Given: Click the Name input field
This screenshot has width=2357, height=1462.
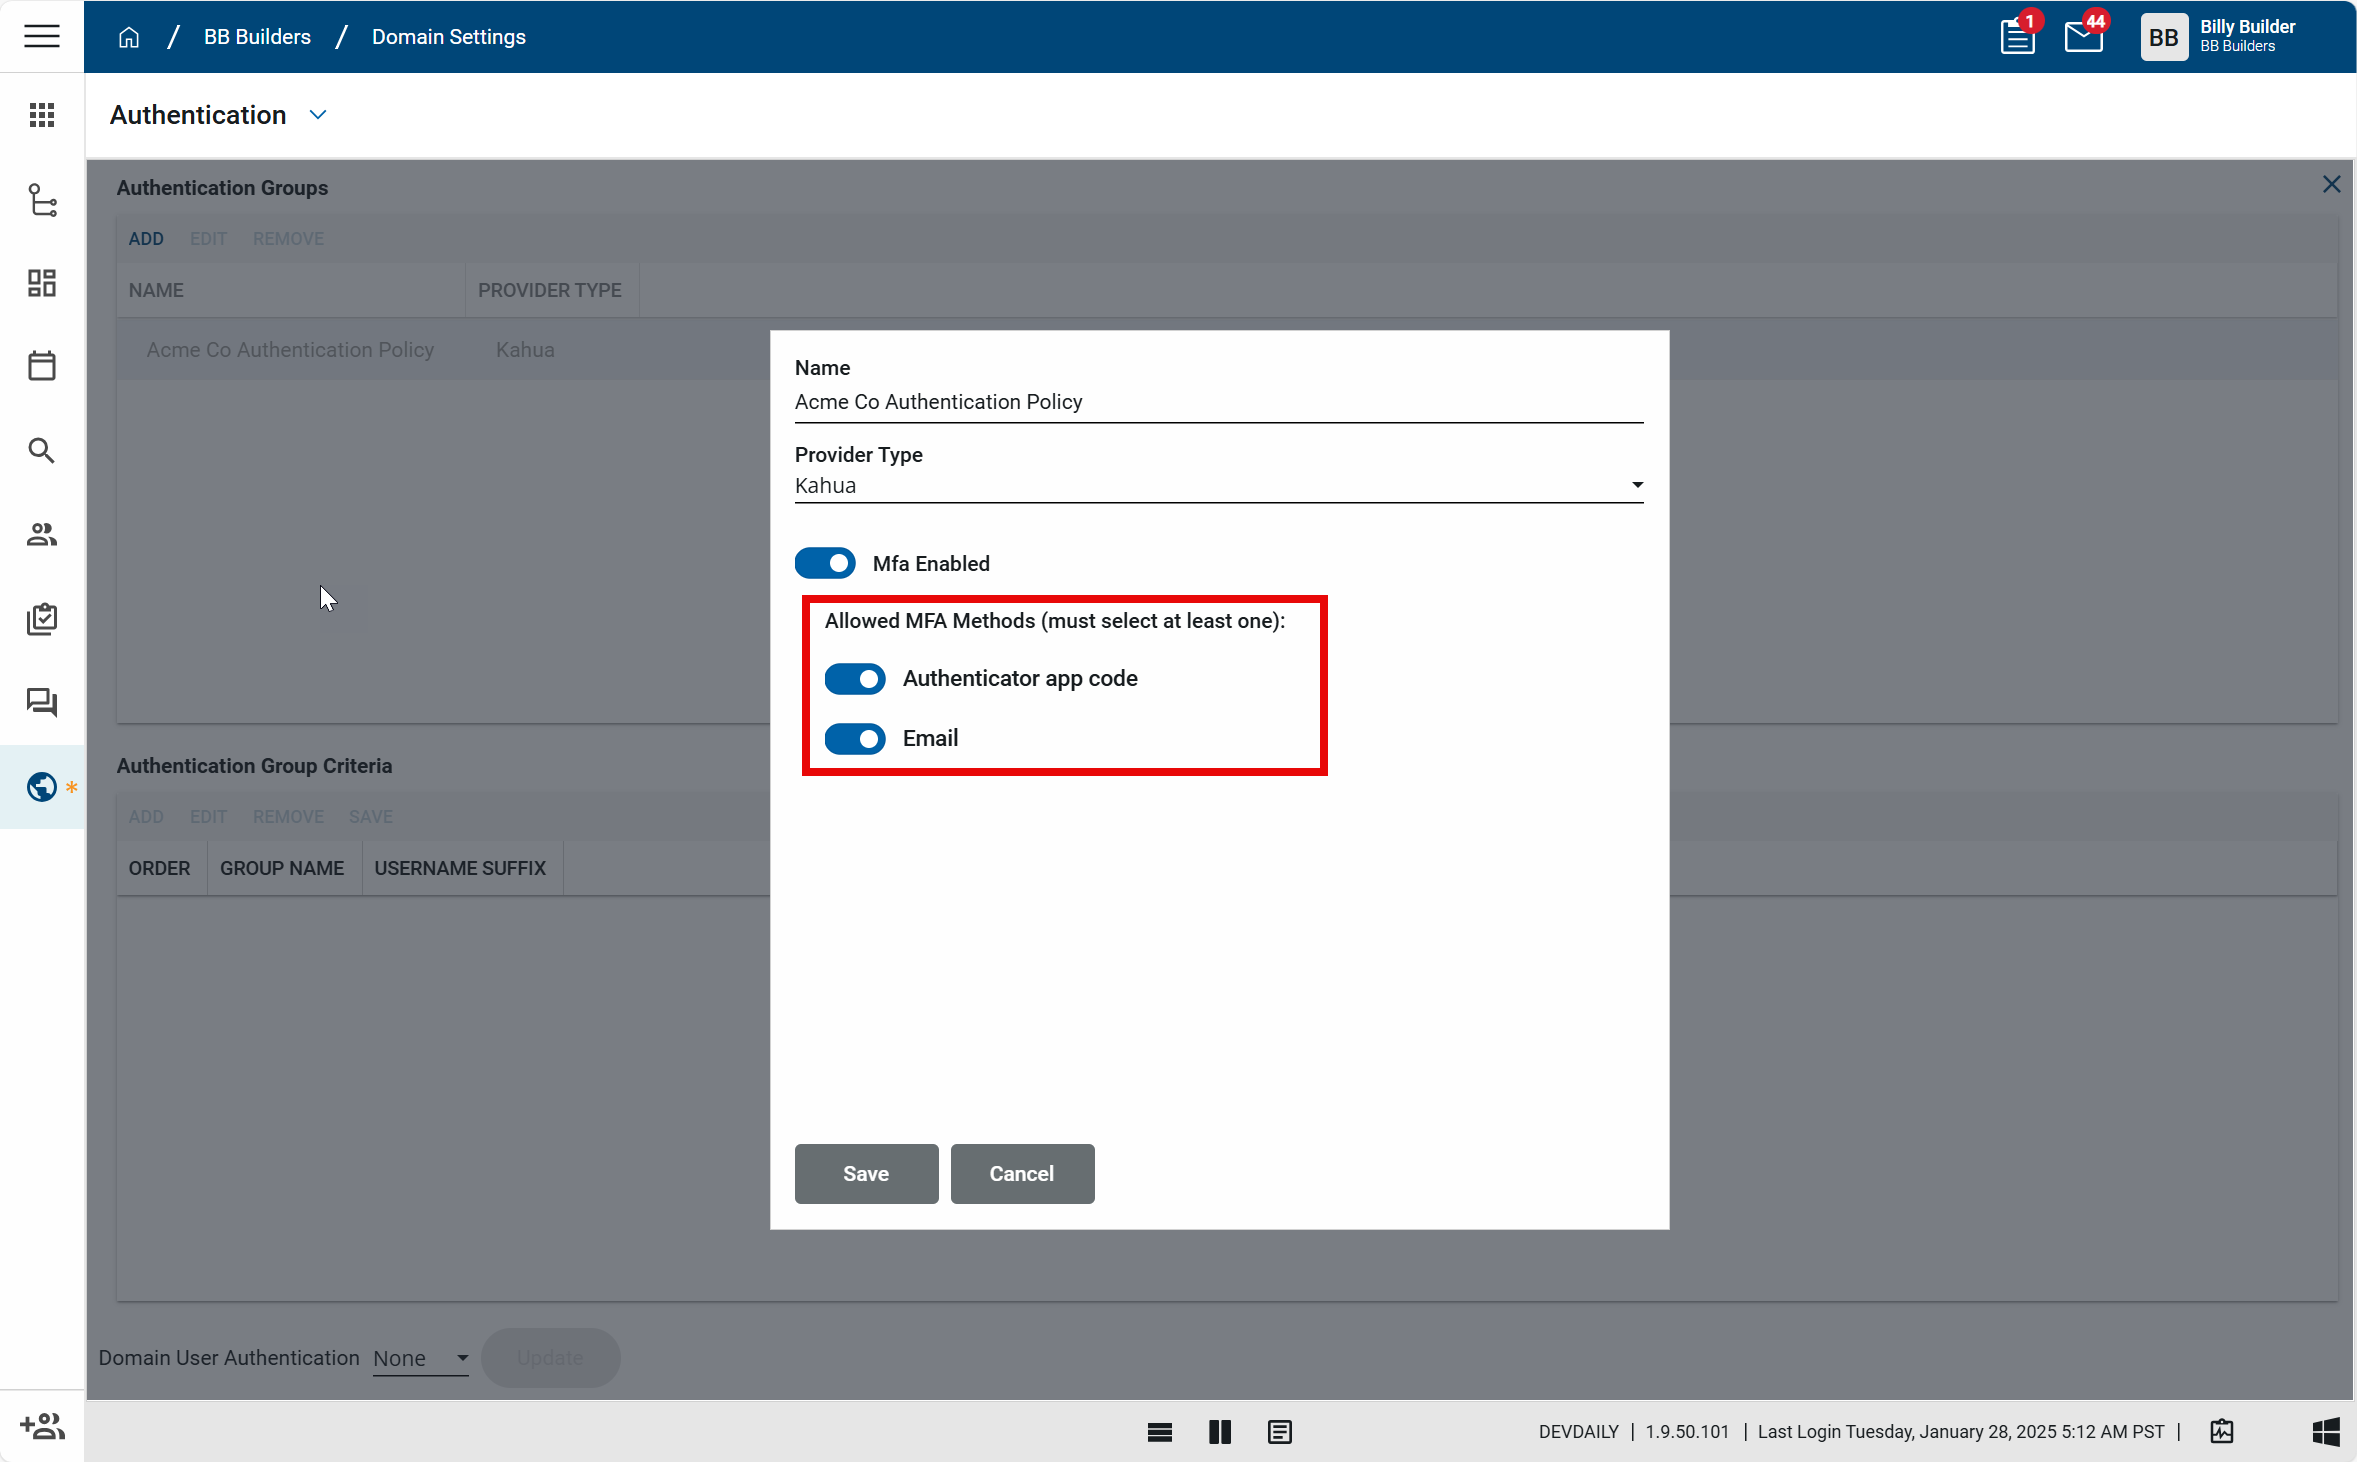Looking at the screenshot, I should click(1218, 402).
